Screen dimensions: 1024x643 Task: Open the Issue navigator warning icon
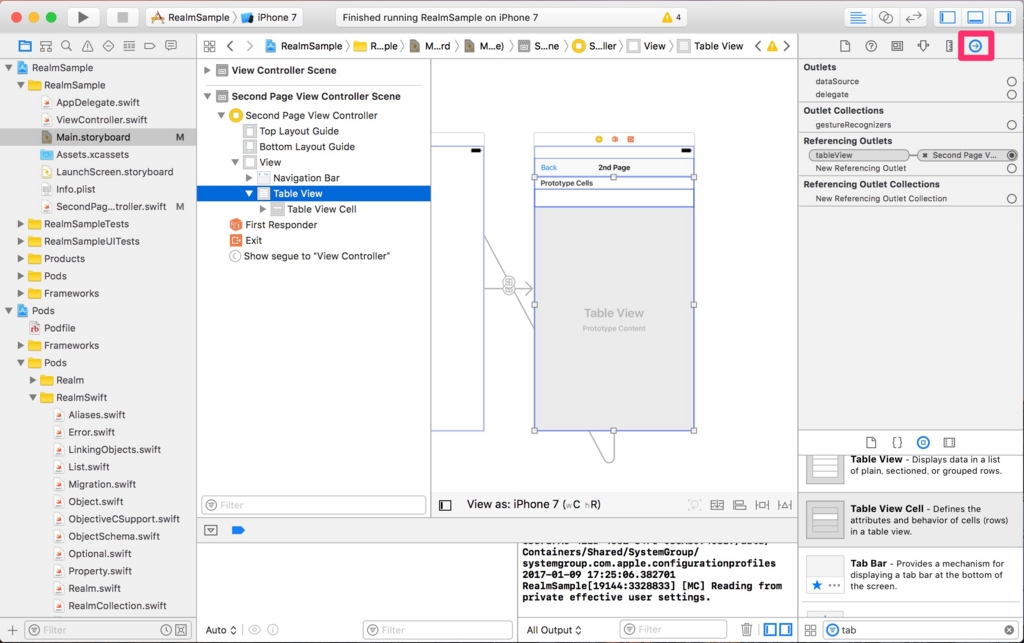point(88,46)
